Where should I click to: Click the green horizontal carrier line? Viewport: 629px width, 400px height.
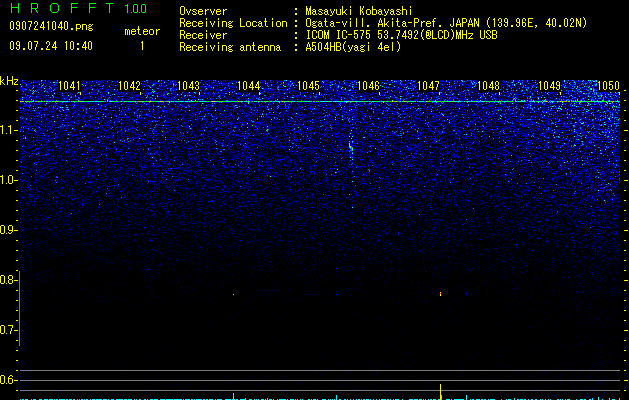click(320, 102)
